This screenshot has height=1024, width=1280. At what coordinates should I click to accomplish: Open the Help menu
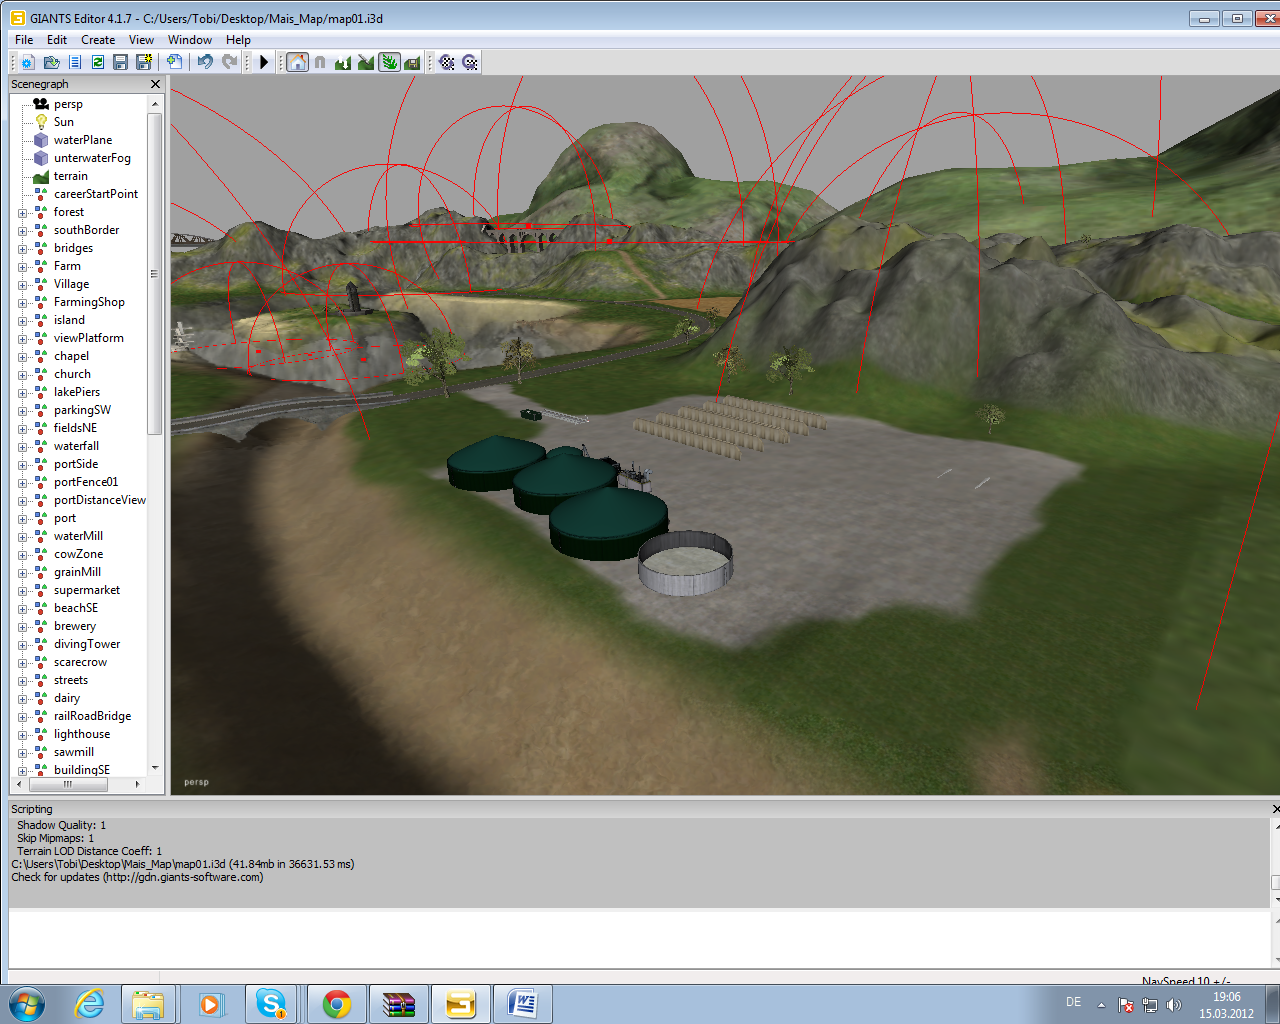click(x=238, y=40)
